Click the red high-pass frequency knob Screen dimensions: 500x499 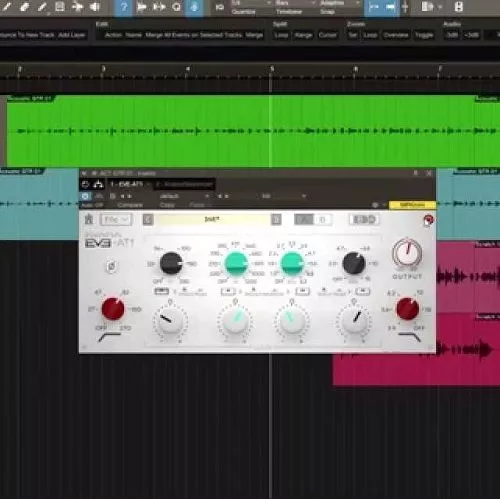[x=113, y=309]
